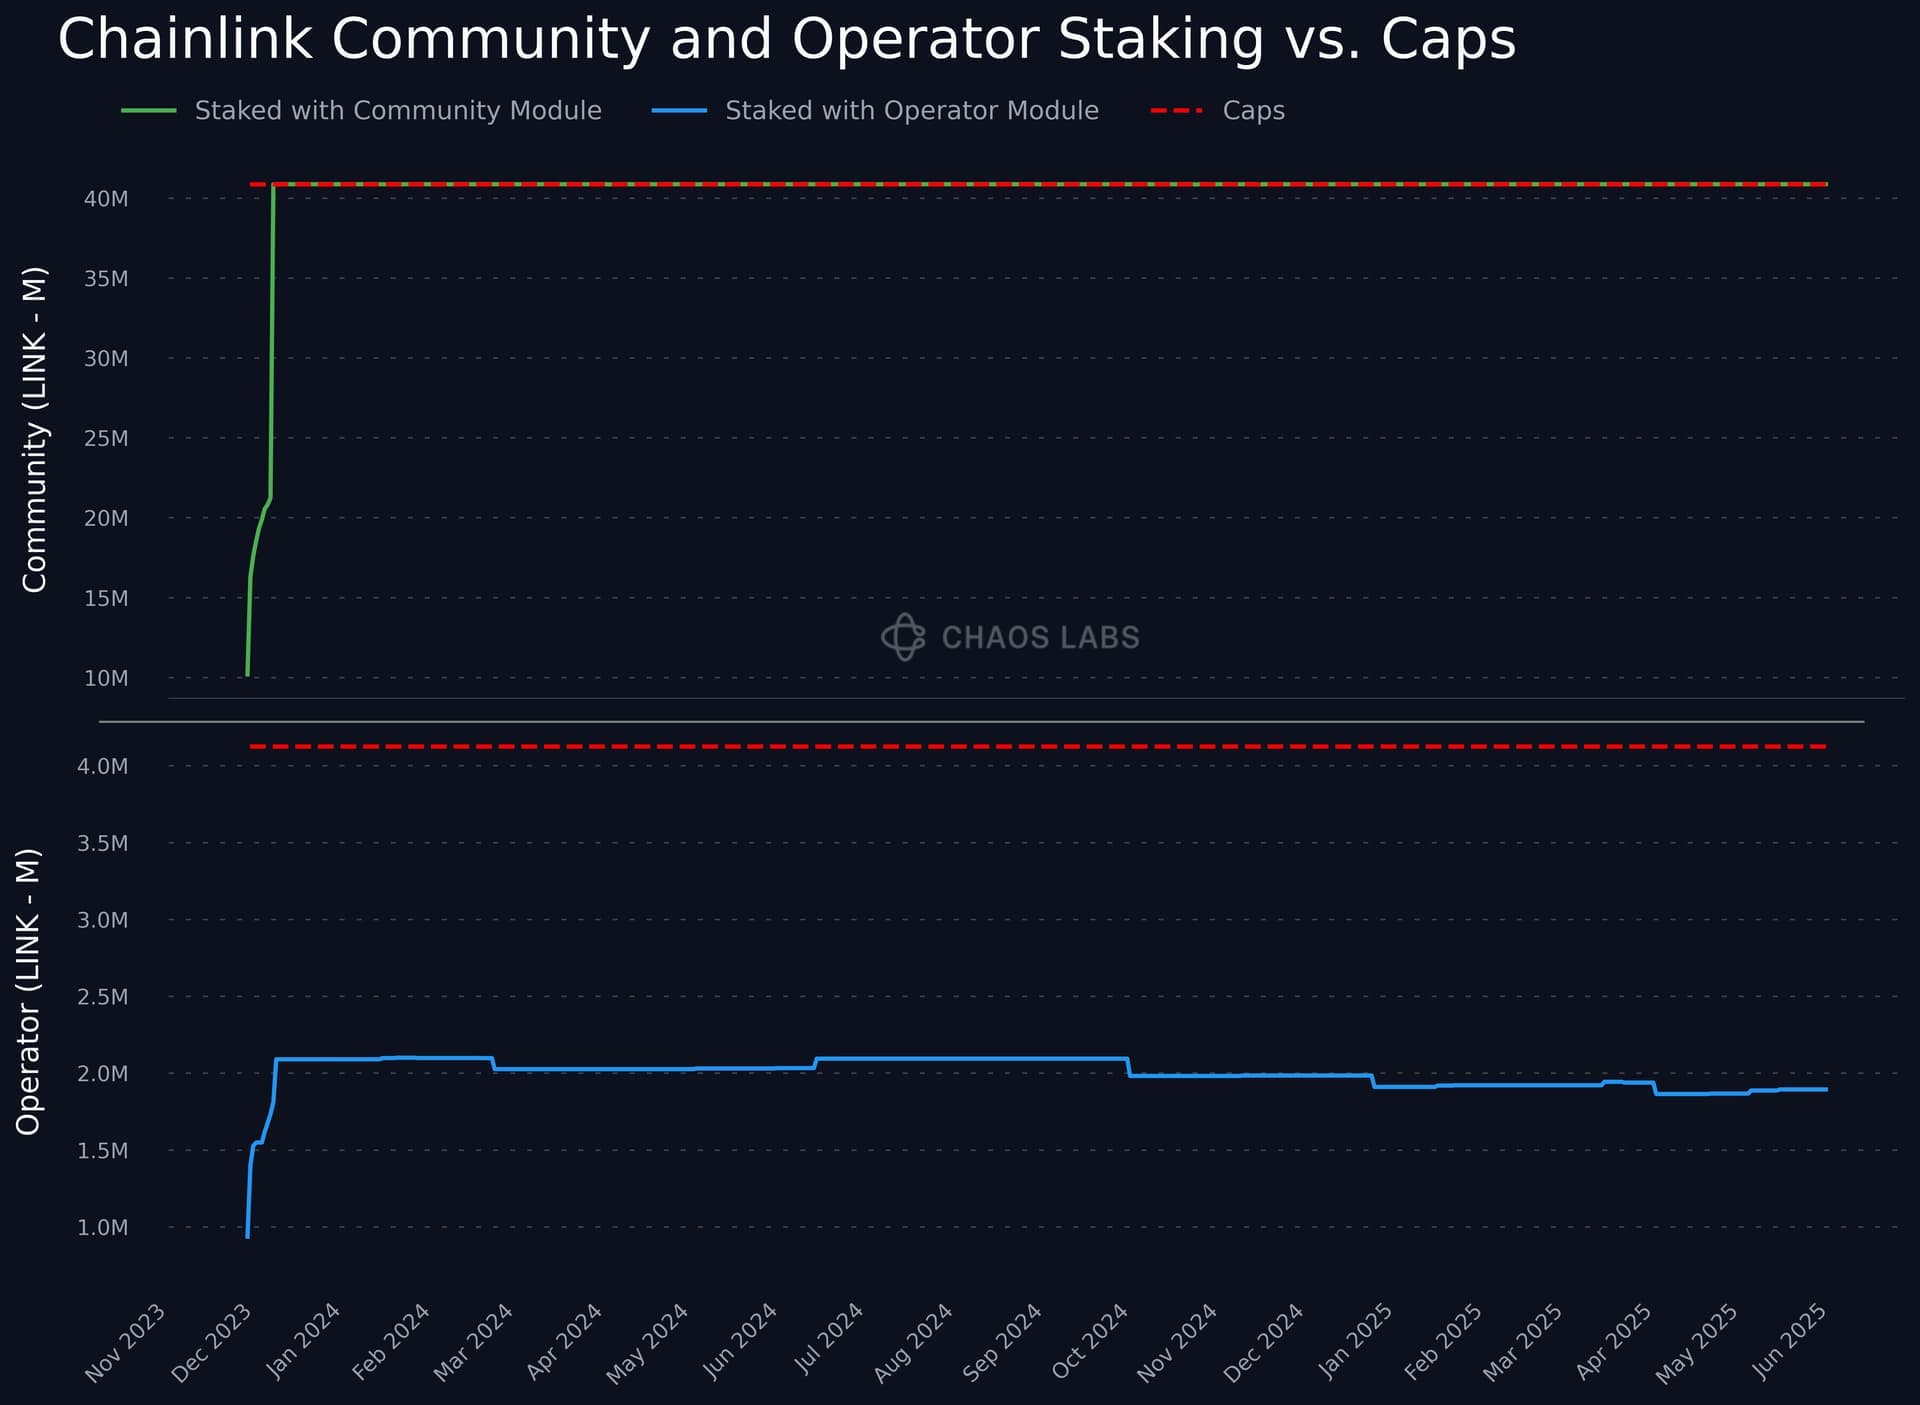
Task: Click the 'Community (LINK - M)' axis title
Action: [35, 429]
